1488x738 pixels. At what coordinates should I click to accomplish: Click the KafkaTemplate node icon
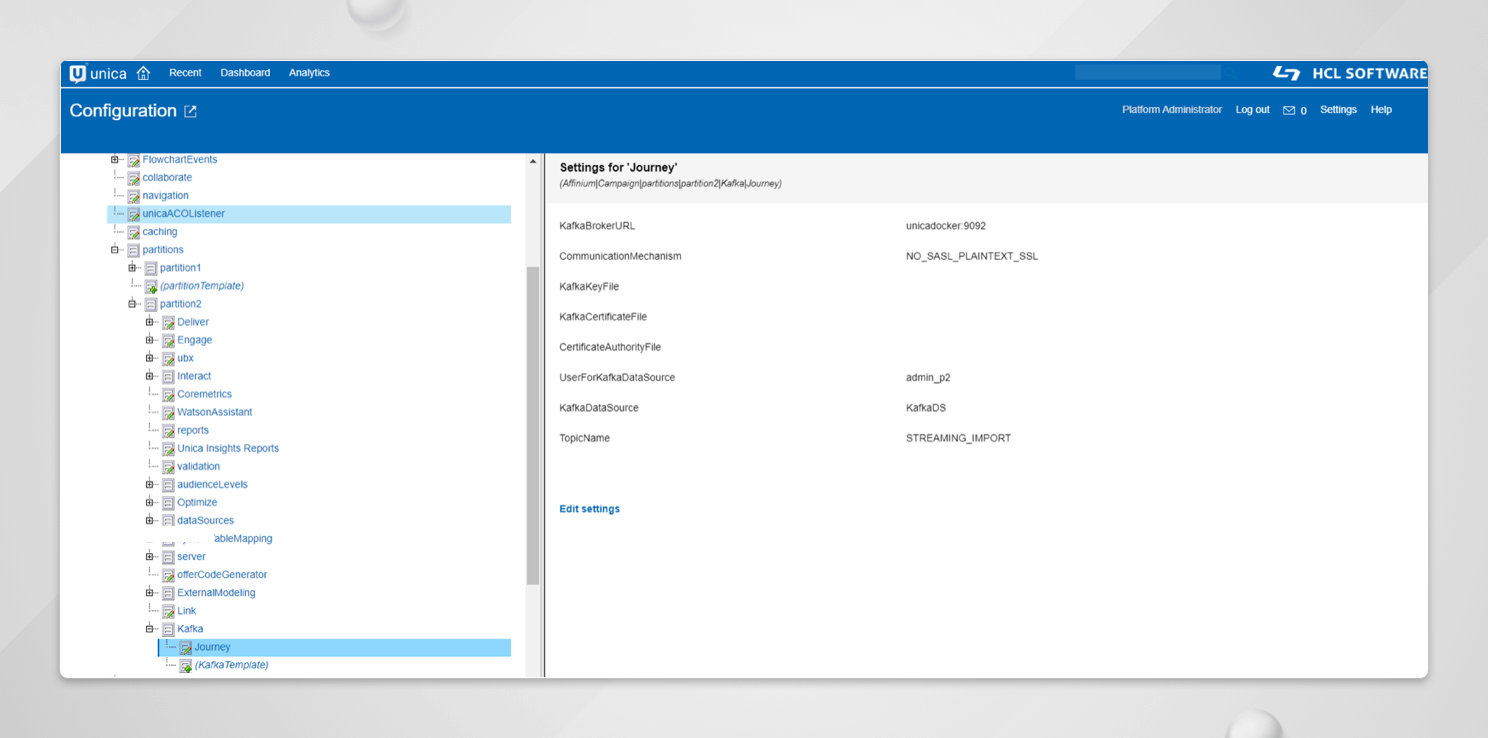[x=186, y=666]
